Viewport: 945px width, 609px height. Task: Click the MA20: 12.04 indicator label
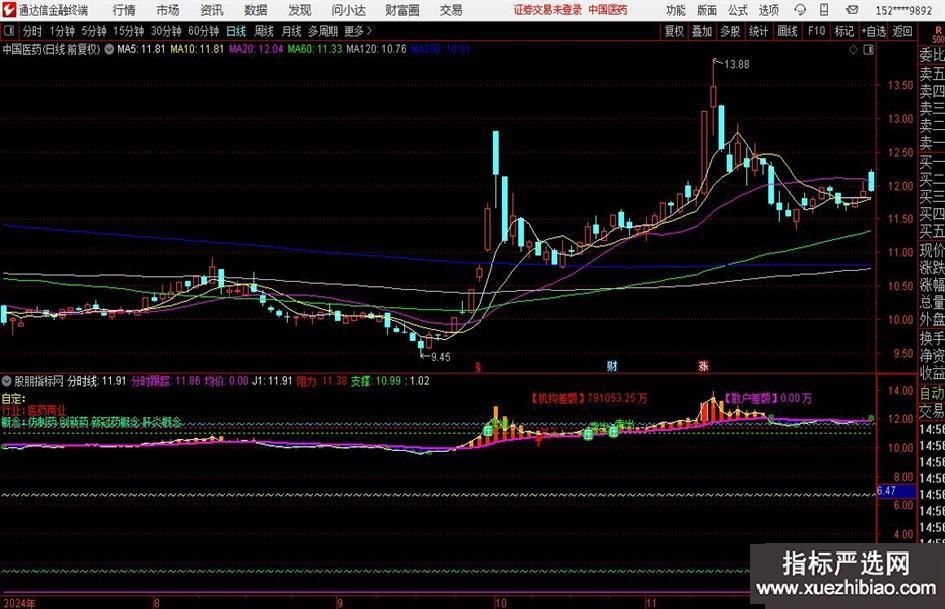pyautogui.click(x=256, y=49)
